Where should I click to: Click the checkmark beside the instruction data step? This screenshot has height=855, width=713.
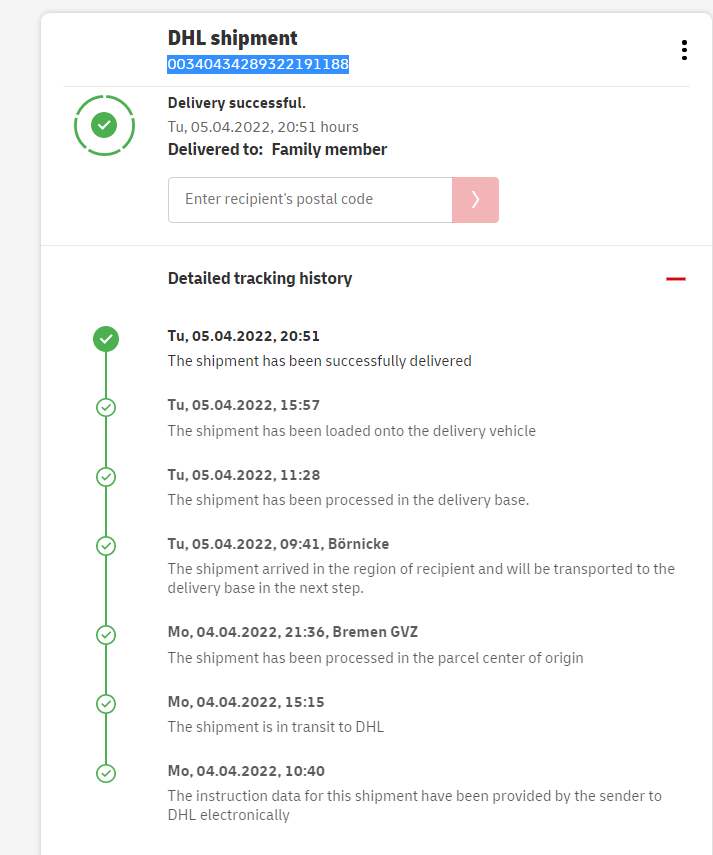coord(106,773)
